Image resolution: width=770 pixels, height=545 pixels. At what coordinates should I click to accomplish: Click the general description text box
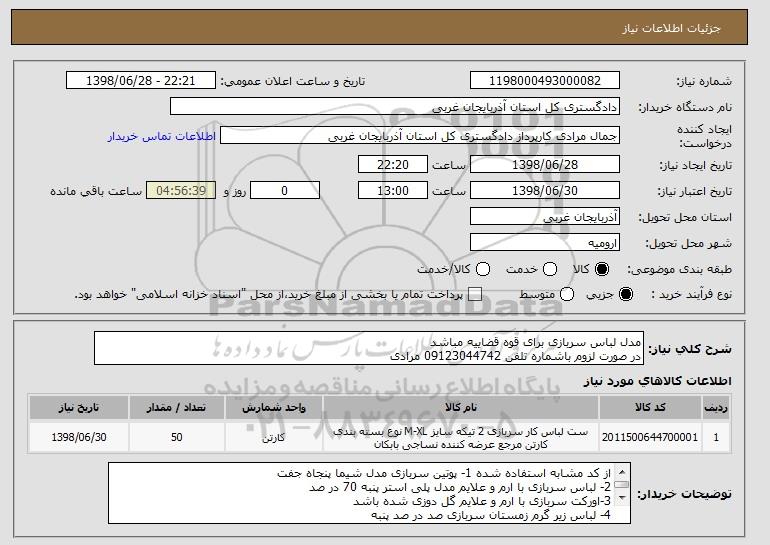369,349
